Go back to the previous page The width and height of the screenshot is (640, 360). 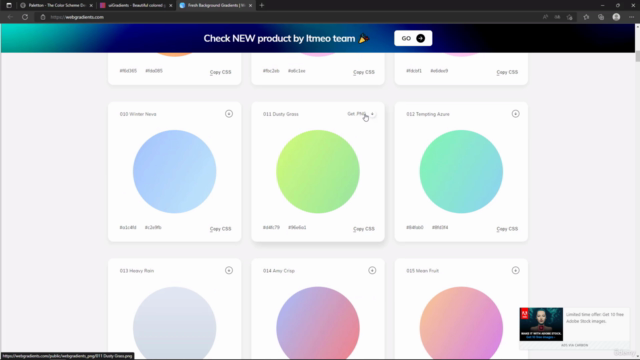tap(10, 17)
